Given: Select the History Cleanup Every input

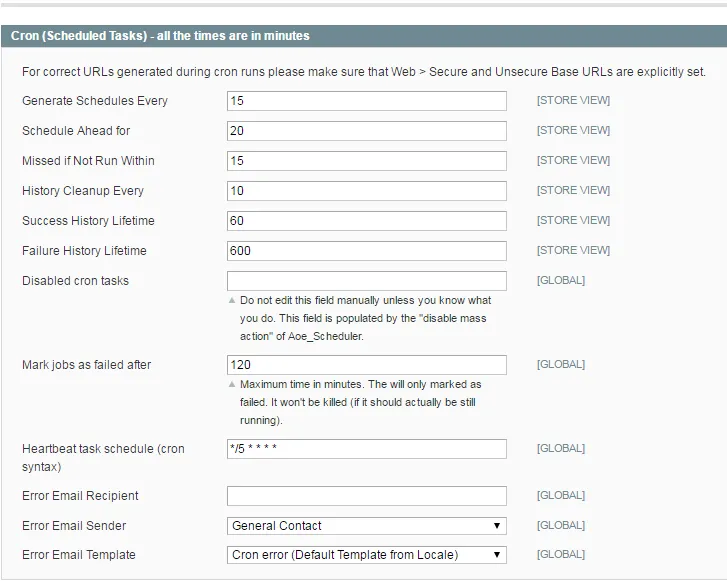Looking at the screenshot, I should click(x=366, y=191).
